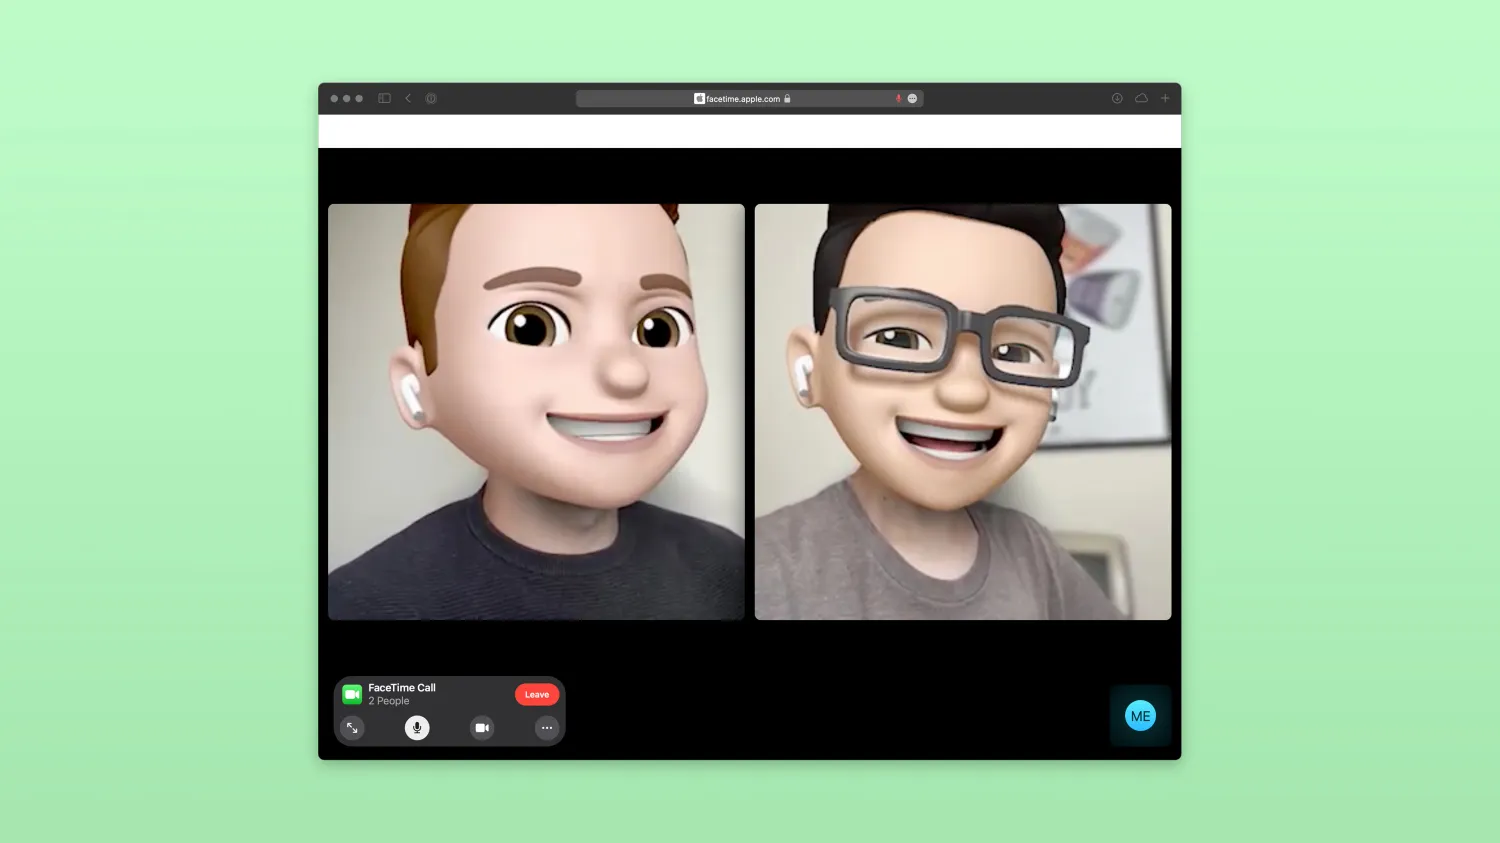Click the lock icon beside the URL
1500x843 pixels.
click(788, 98)
